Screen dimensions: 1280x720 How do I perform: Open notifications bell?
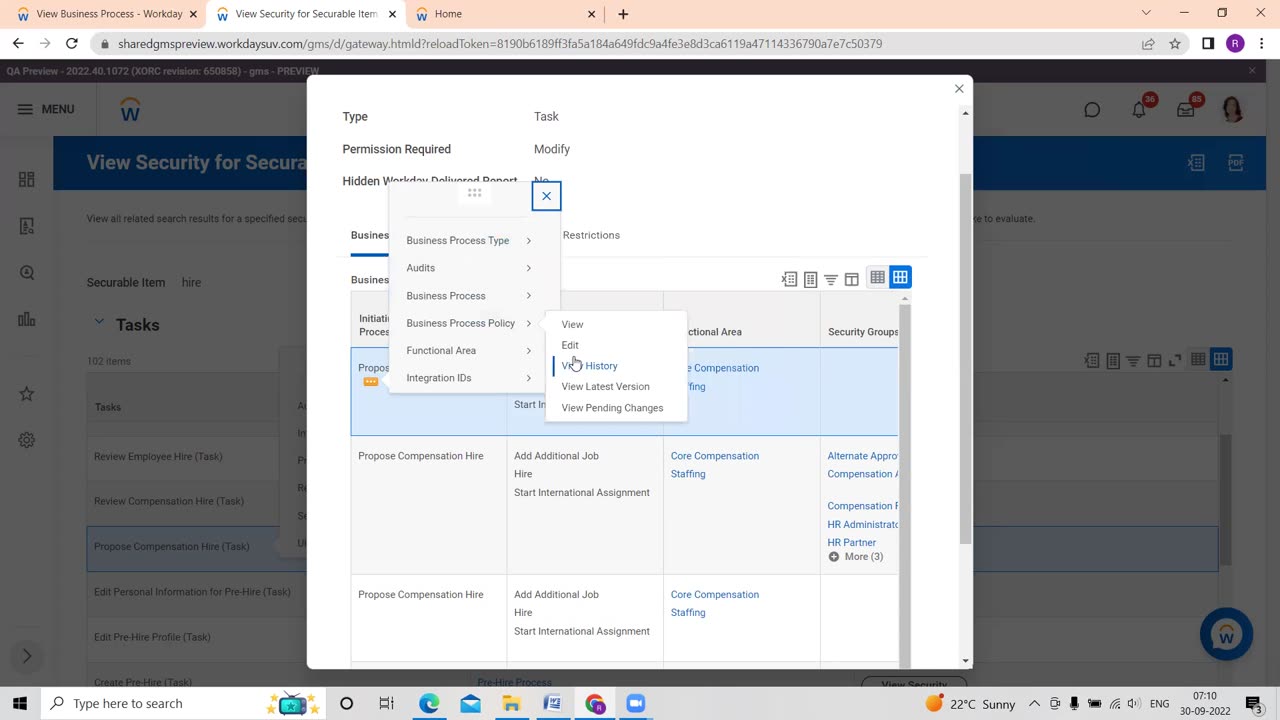pos(1139,109)
